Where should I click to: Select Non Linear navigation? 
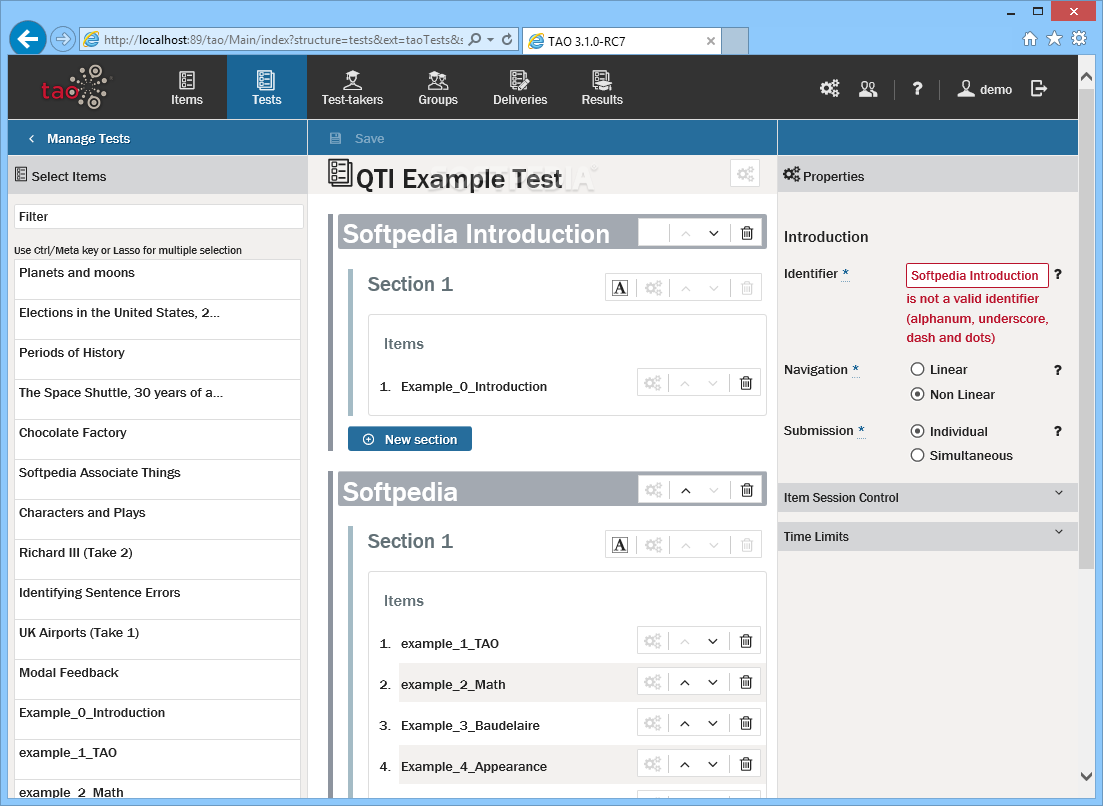point(917,394)
